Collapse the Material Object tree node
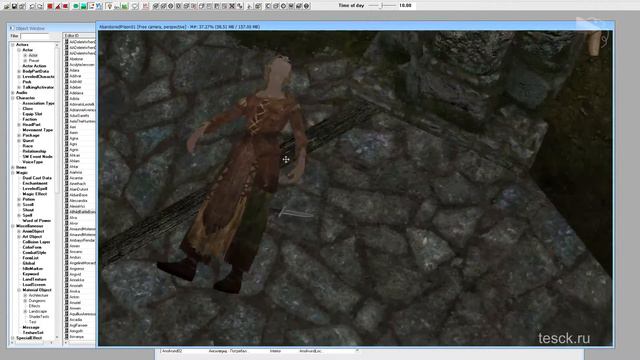640x360 pixels. click(19, 290)
